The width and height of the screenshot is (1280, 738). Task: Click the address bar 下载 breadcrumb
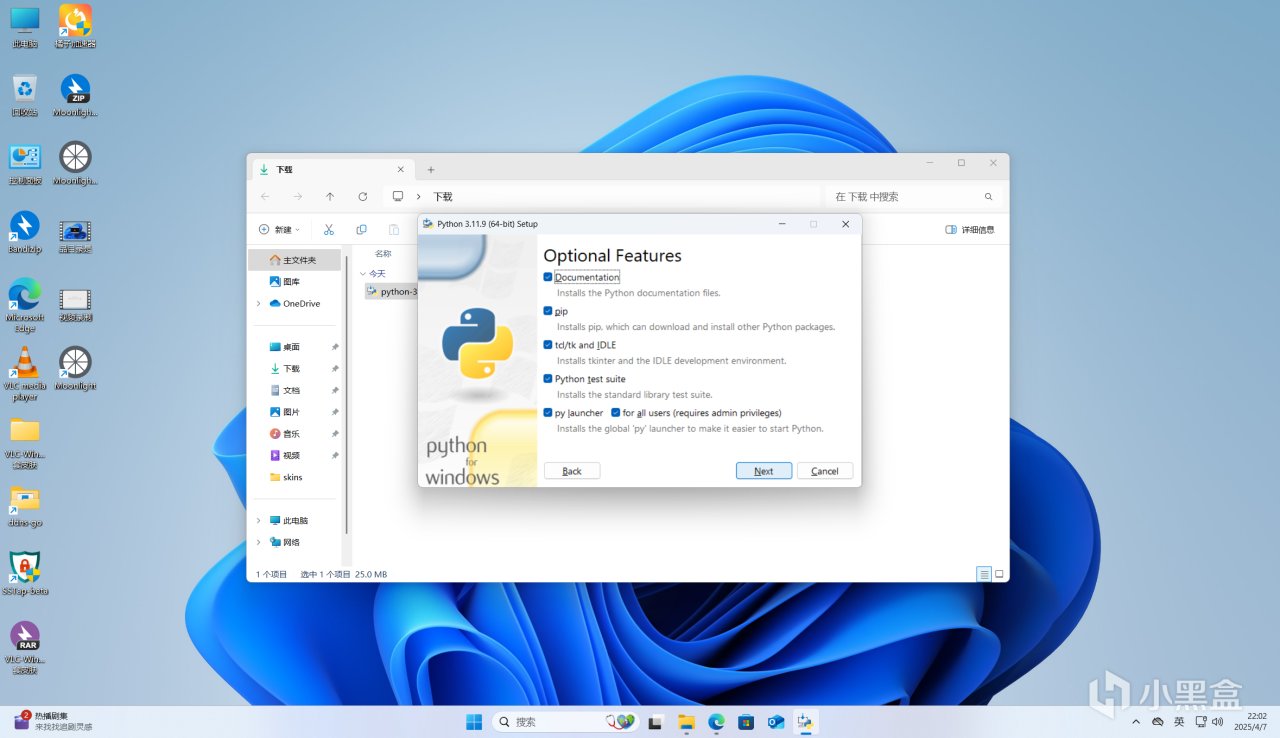pyautogui.click(x=443, y=197)
